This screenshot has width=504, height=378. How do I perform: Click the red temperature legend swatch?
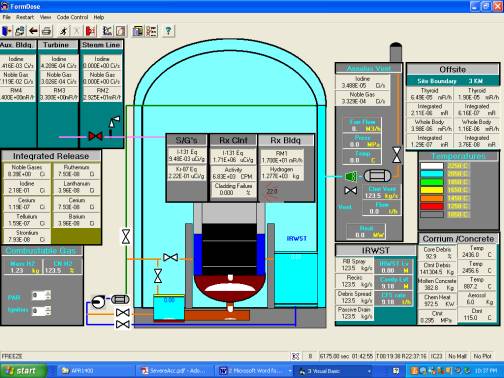[432, 207]
